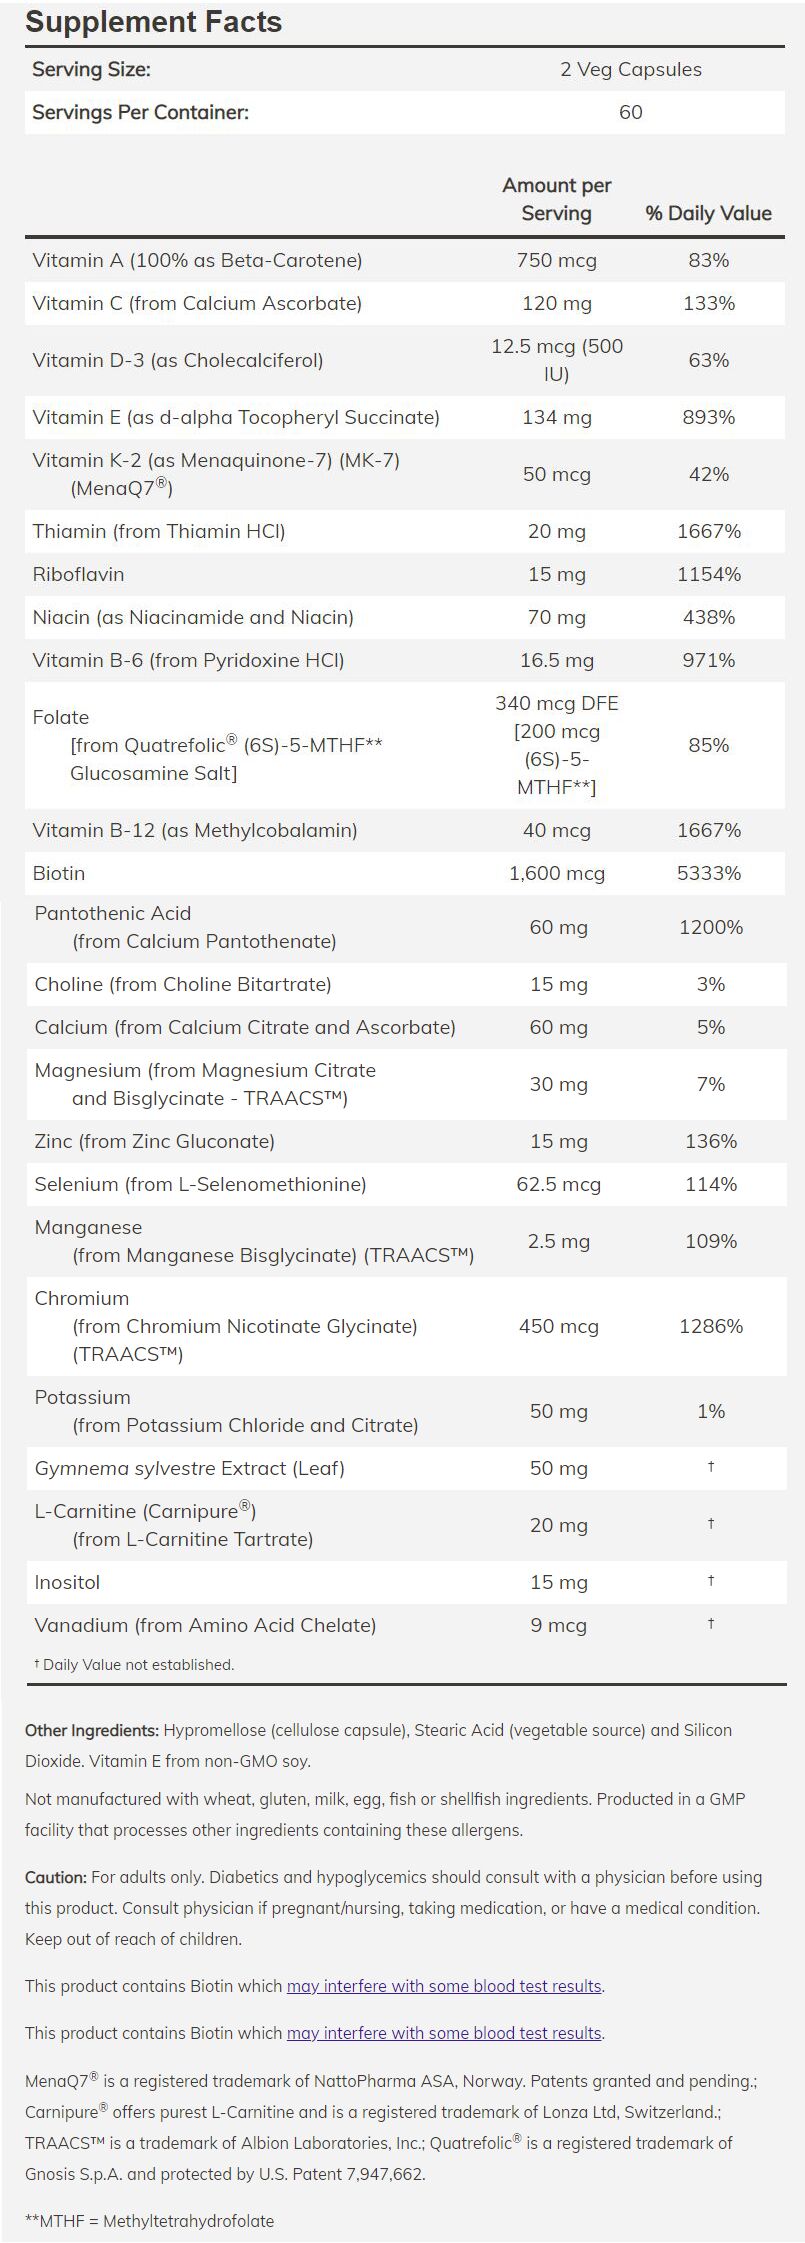
Task: Select the Gymnema sylvestre Extract row
Action: 189,1468
